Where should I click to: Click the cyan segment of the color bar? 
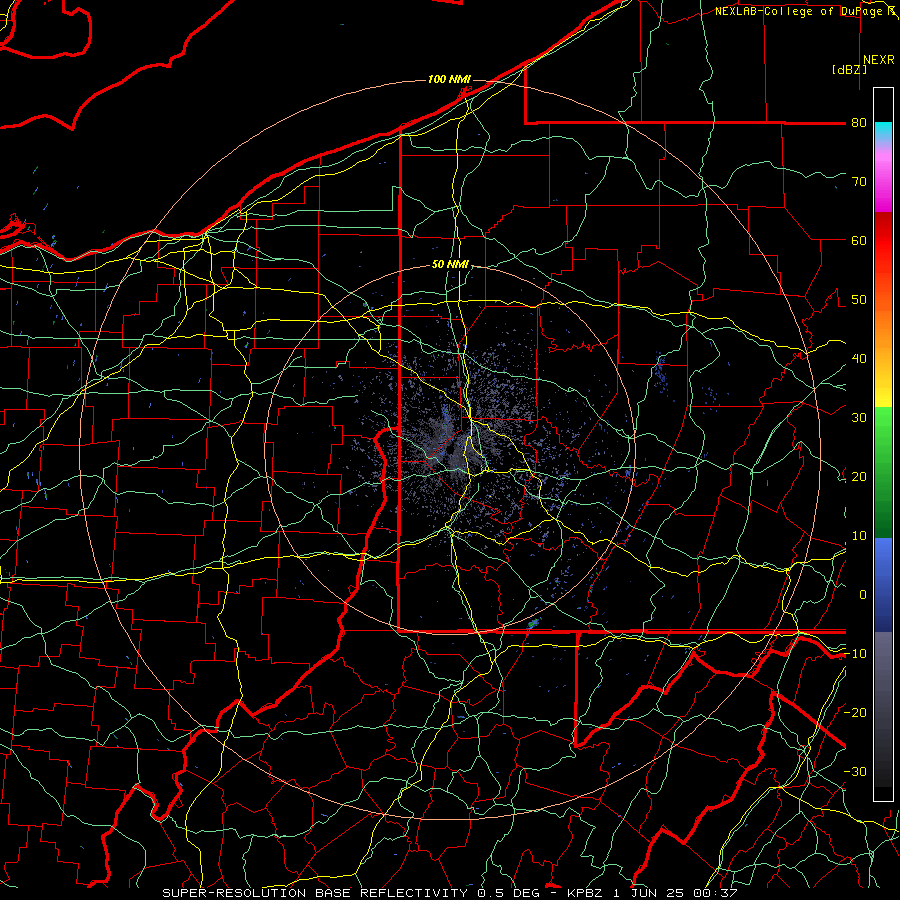click(883, 131)
